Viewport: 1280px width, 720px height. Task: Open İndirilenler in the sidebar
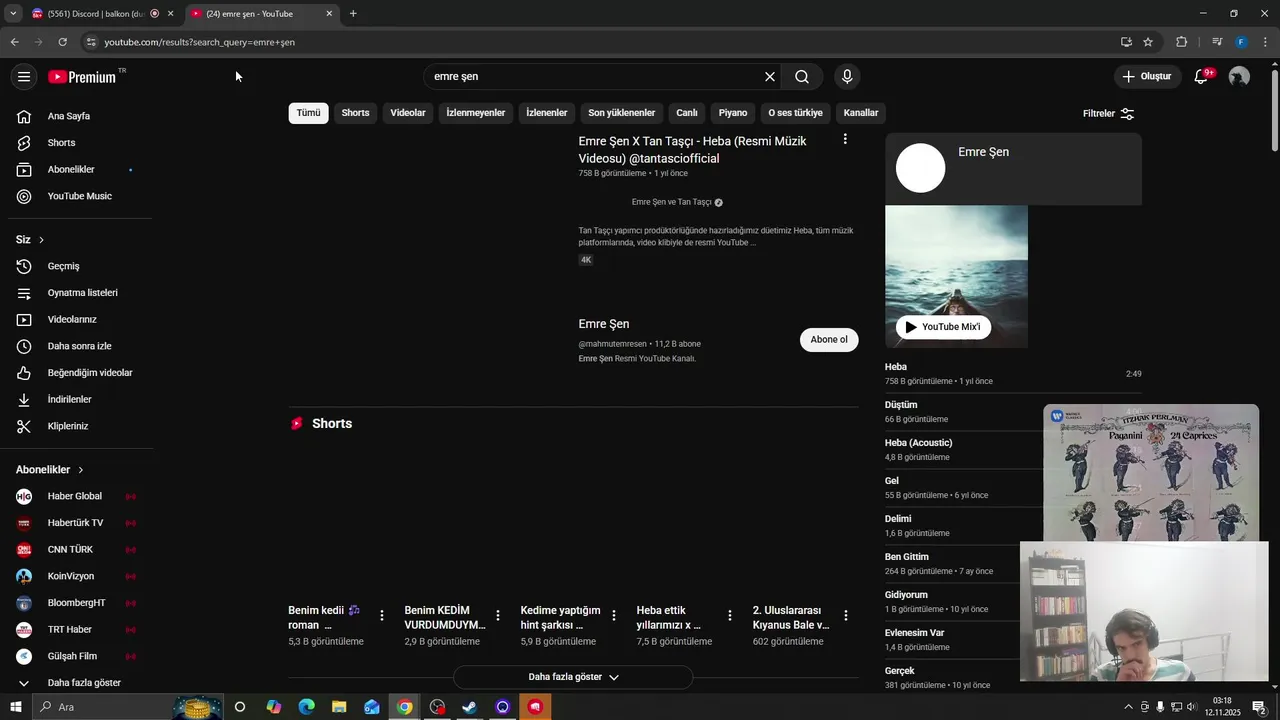[76, 400]
